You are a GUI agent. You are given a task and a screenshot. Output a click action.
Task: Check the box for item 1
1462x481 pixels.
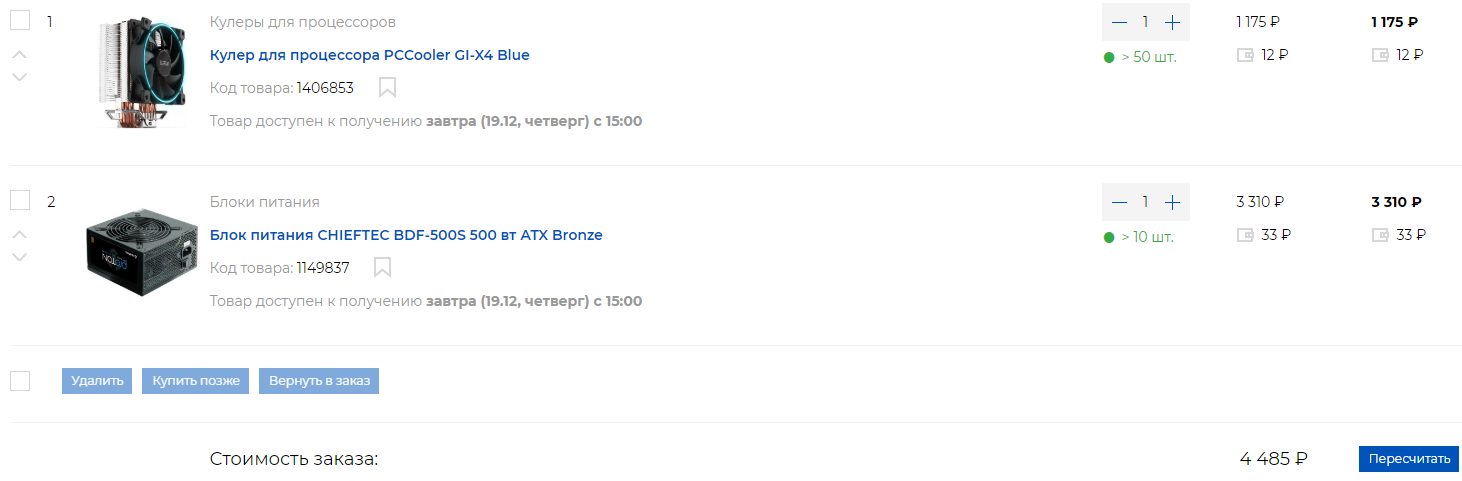point(20,21)
